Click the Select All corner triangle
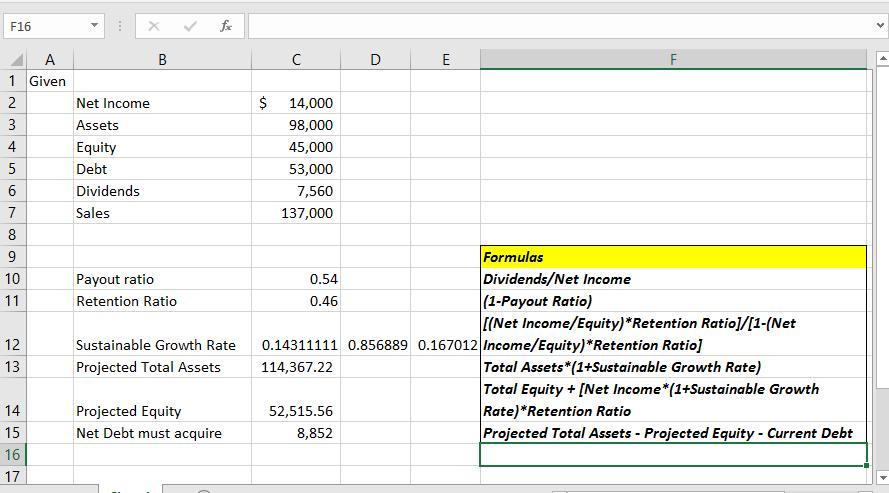 click(x=15, y=60)
